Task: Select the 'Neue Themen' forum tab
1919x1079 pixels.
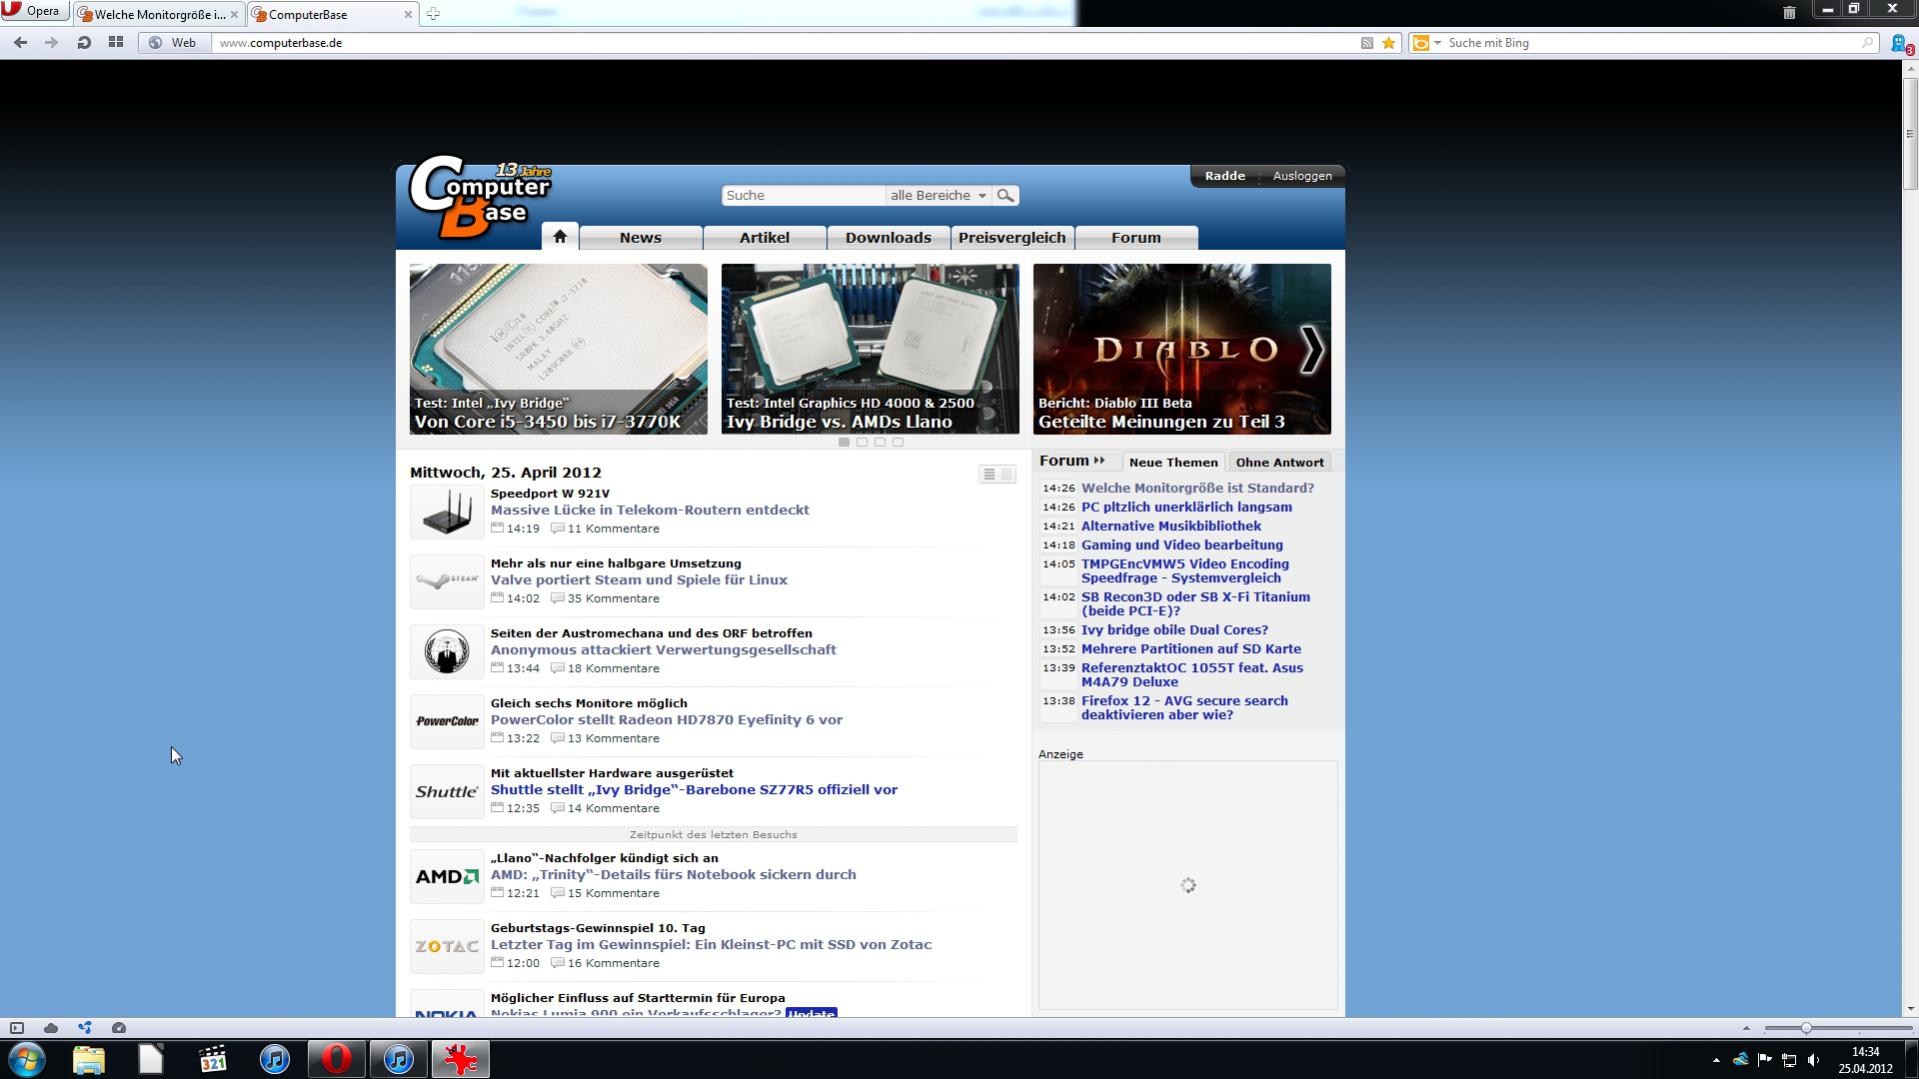Action: click(x=1173, y=462)
